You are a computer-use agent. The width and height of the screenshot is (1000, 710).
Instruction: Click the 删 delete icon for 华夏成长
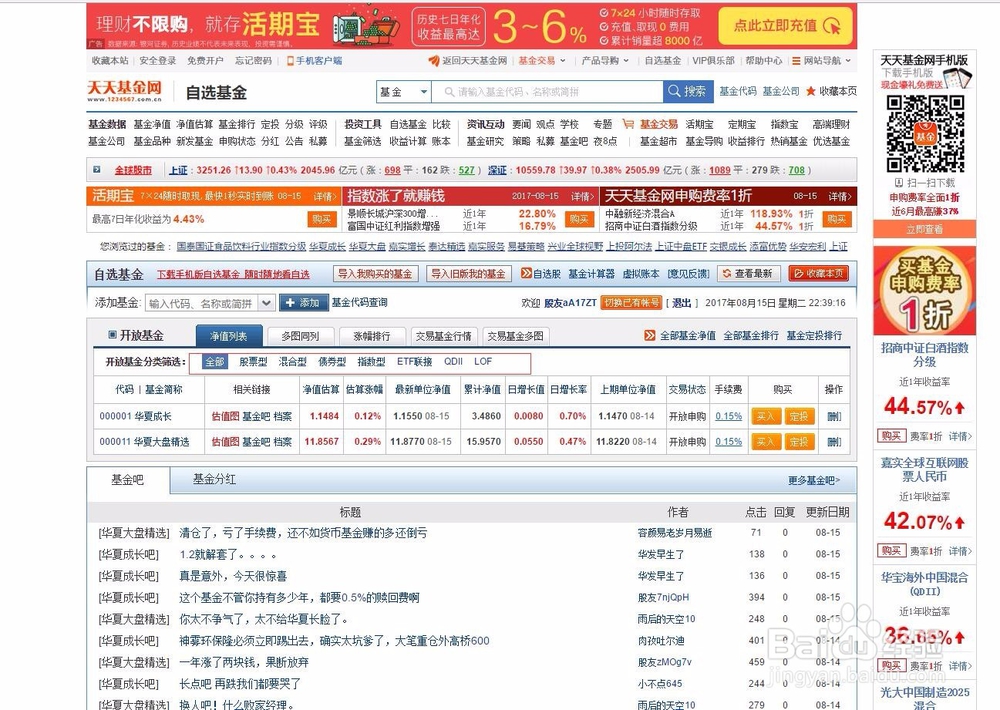(834, 416)
